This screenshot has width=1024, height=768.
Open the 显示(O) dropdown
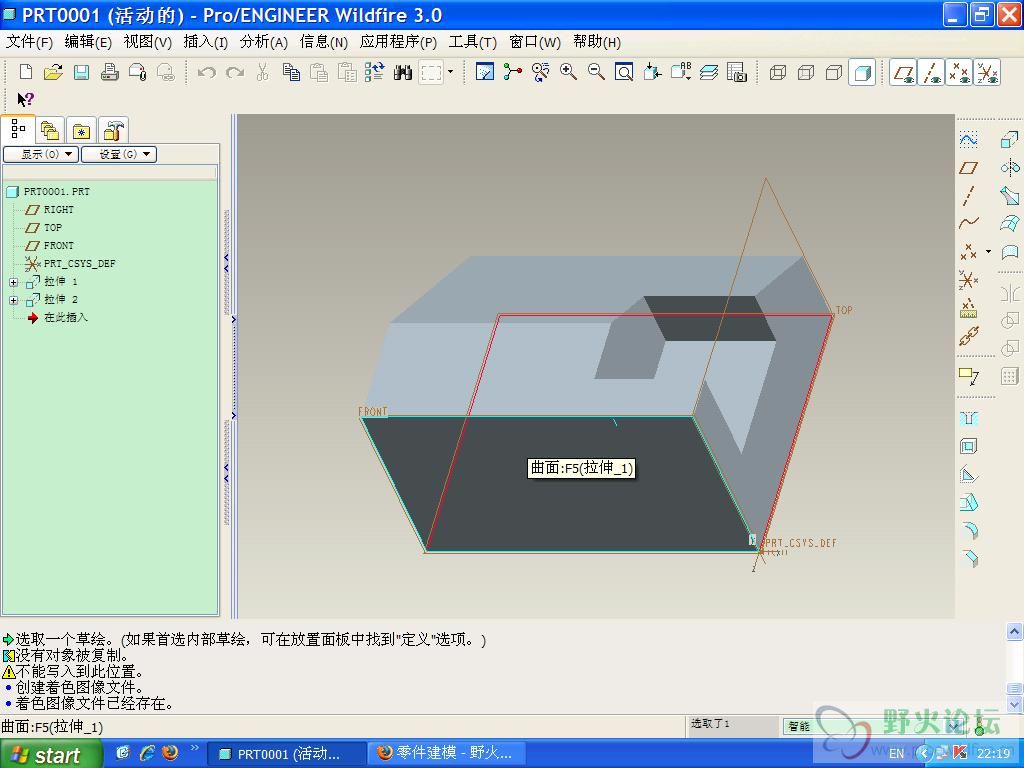tap(41, 154)
